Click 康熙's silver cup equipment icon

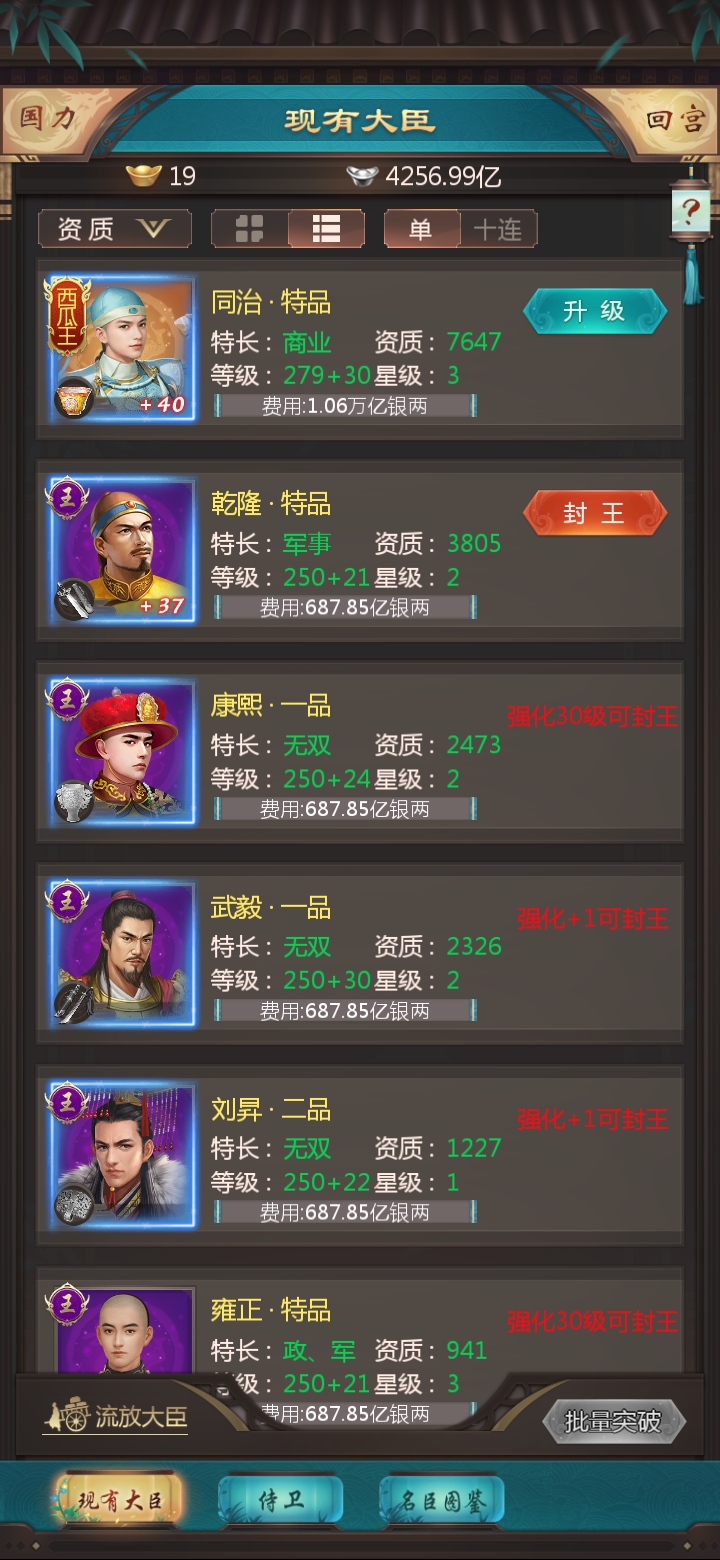tap(74, 801)
